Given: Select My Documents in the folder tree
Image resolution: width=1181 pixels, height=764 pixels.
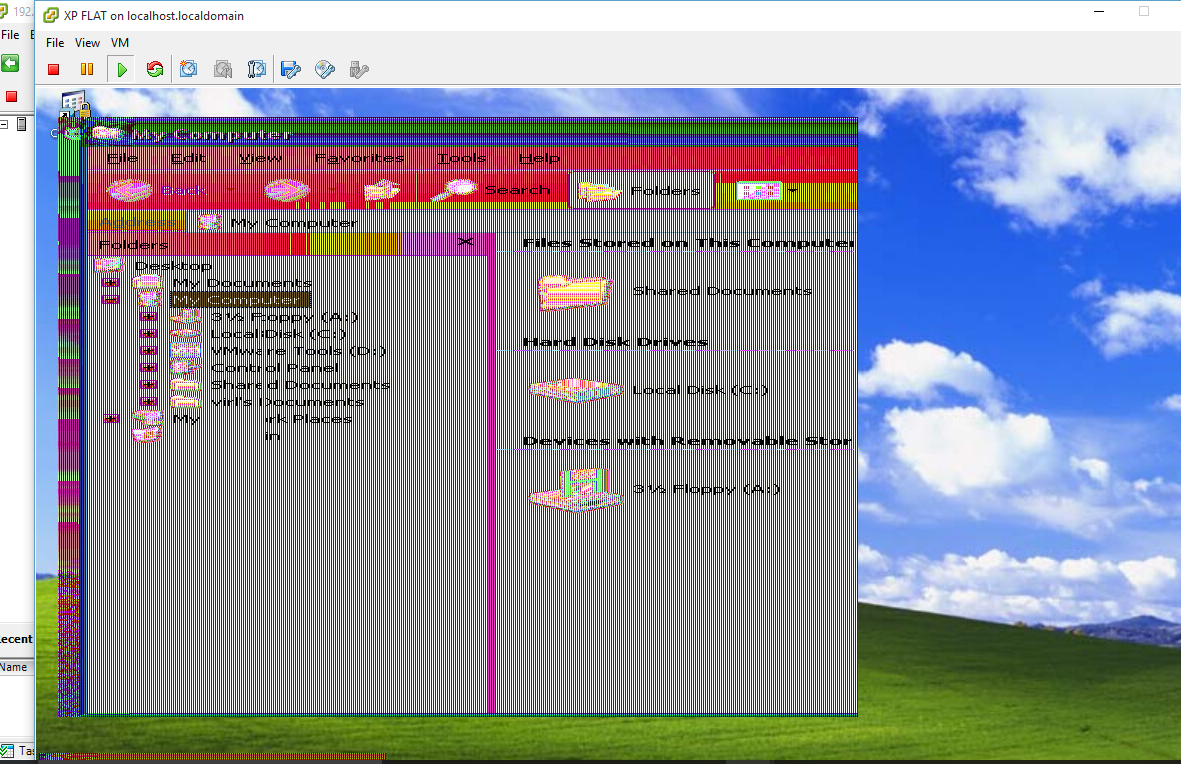Looking at the screenshot, I should coord(242,283).
